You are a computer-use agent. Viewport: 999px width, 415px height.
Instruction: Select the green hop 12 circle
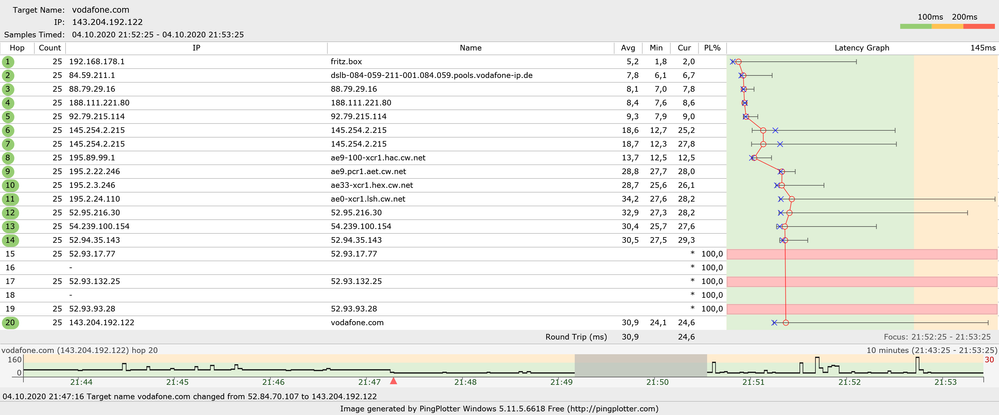tap(10, 213)
